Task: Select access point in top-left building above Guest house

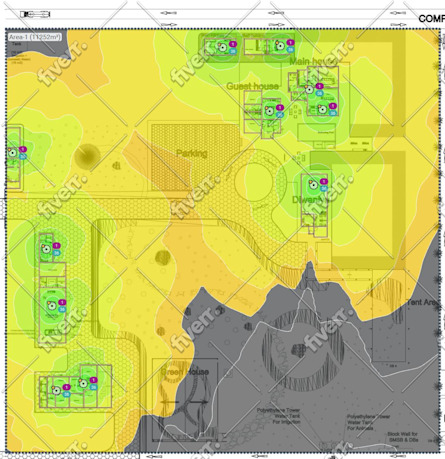Action: point(223,47)
